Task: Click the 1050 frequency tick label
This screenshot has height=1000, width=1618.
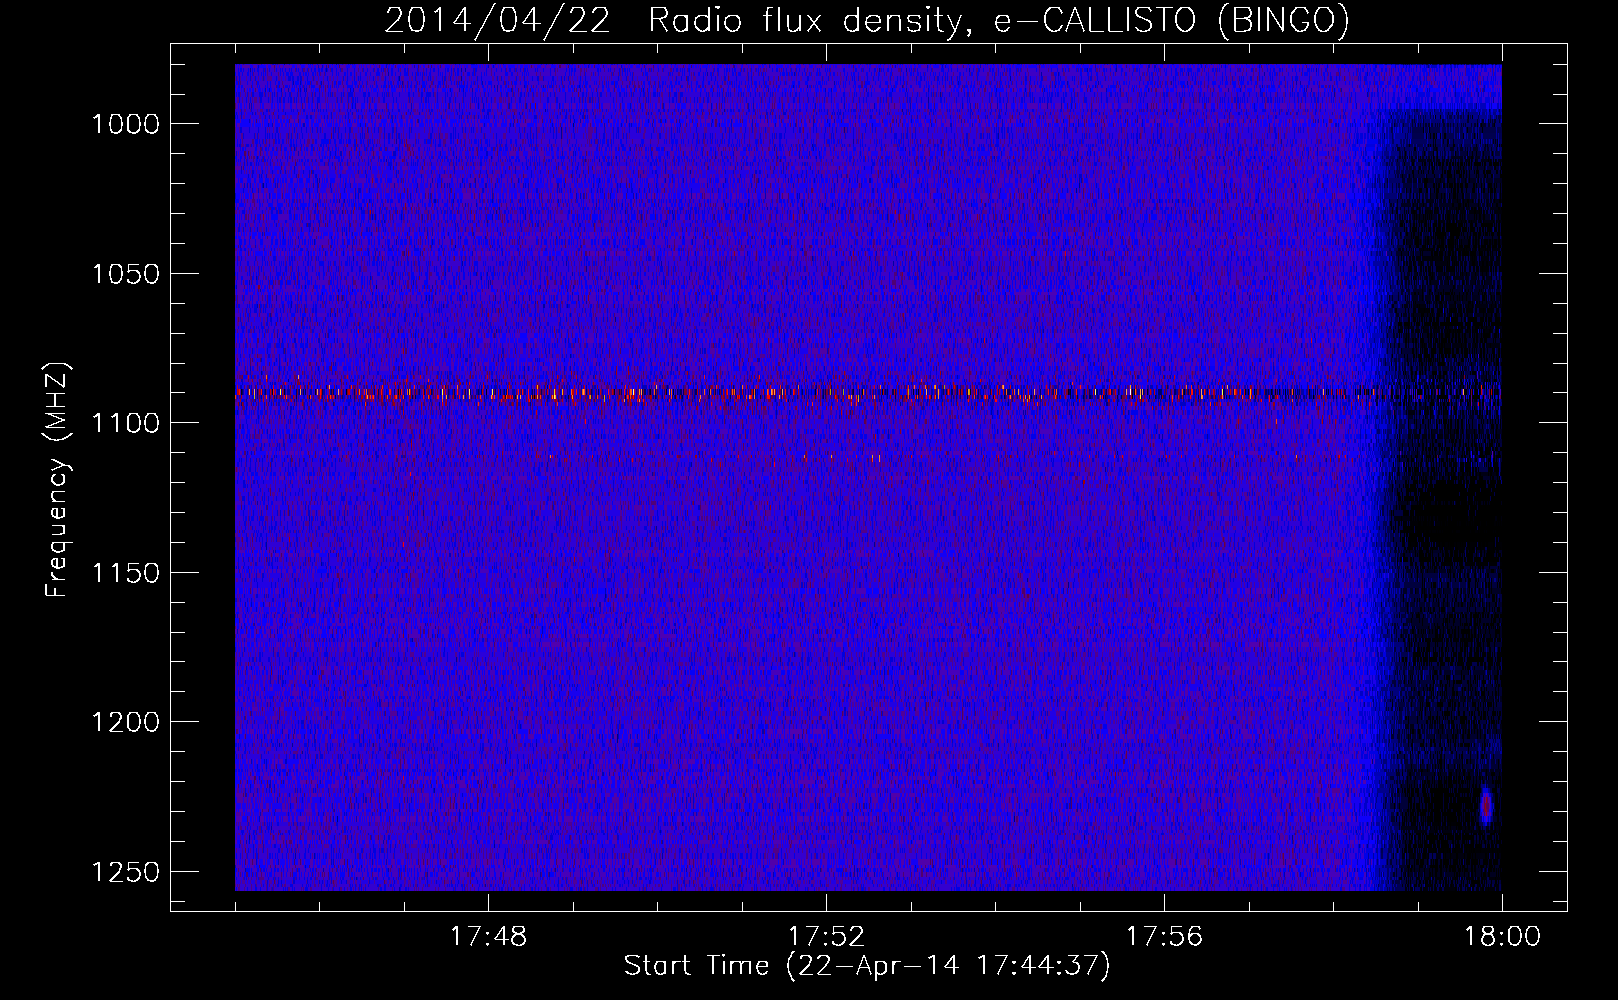Action: point(125,274)
